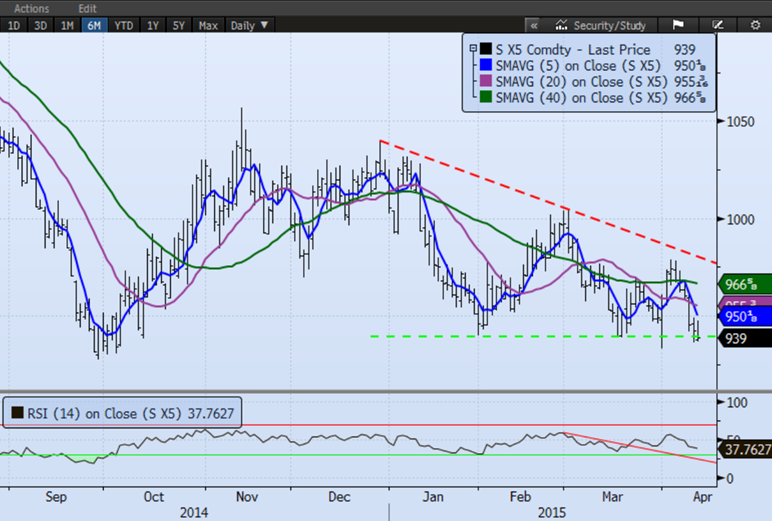Select the 1D time range
772x521 pixels.
coord(15,25)
